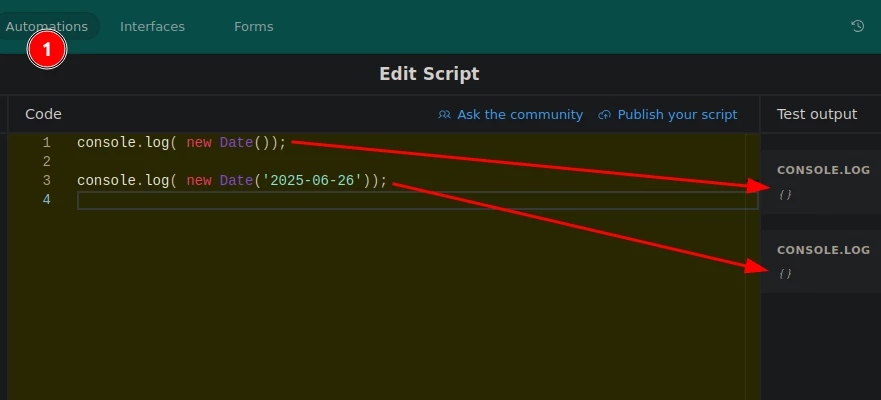Expand second CONSOLE.LOG output object braces
Image resolution: width=881 pixels, height=400 pixels.
tap(785, 274)
